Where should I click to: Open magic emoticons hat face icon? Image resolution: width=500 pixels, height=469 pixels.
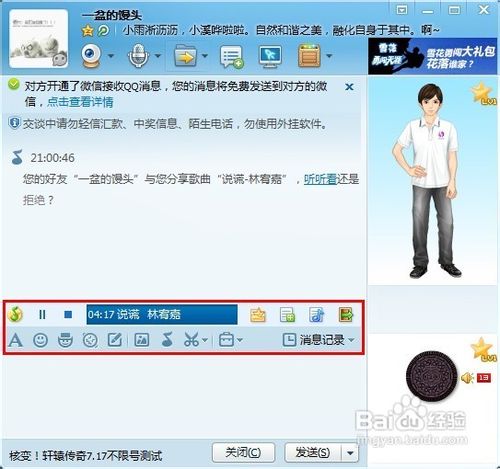[65, 340]
